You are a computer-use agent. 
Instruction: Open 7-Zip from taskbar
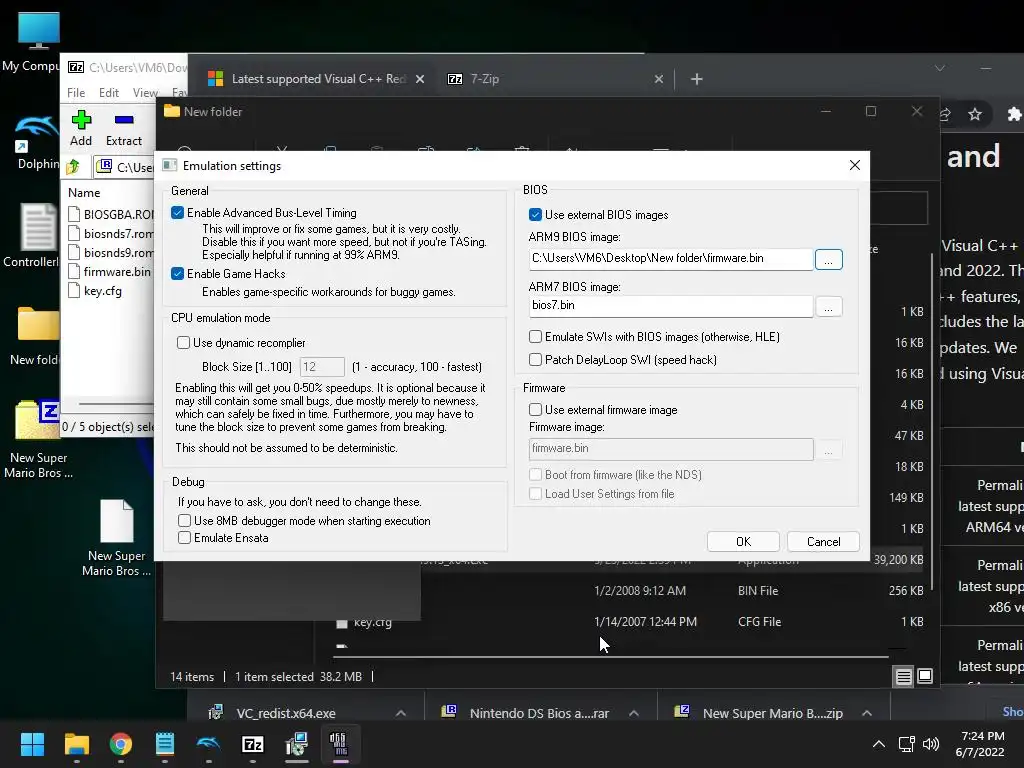(253, 744)
